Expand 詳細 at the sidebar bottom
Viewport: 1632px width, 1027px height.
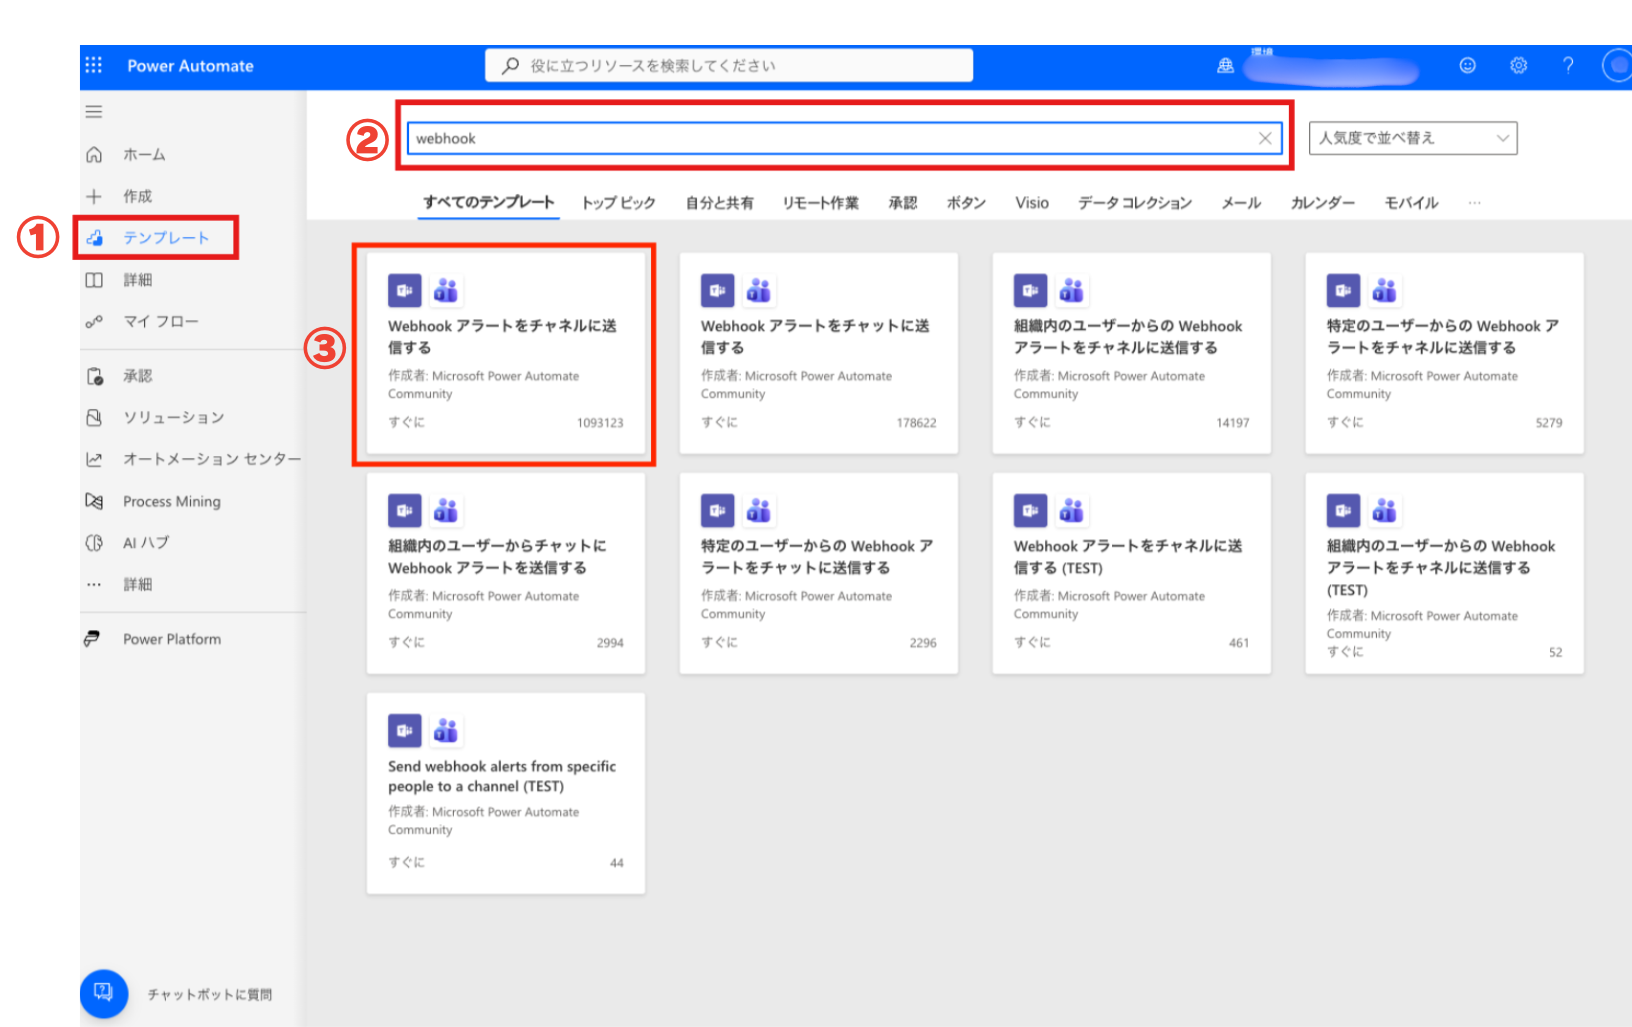137,584
